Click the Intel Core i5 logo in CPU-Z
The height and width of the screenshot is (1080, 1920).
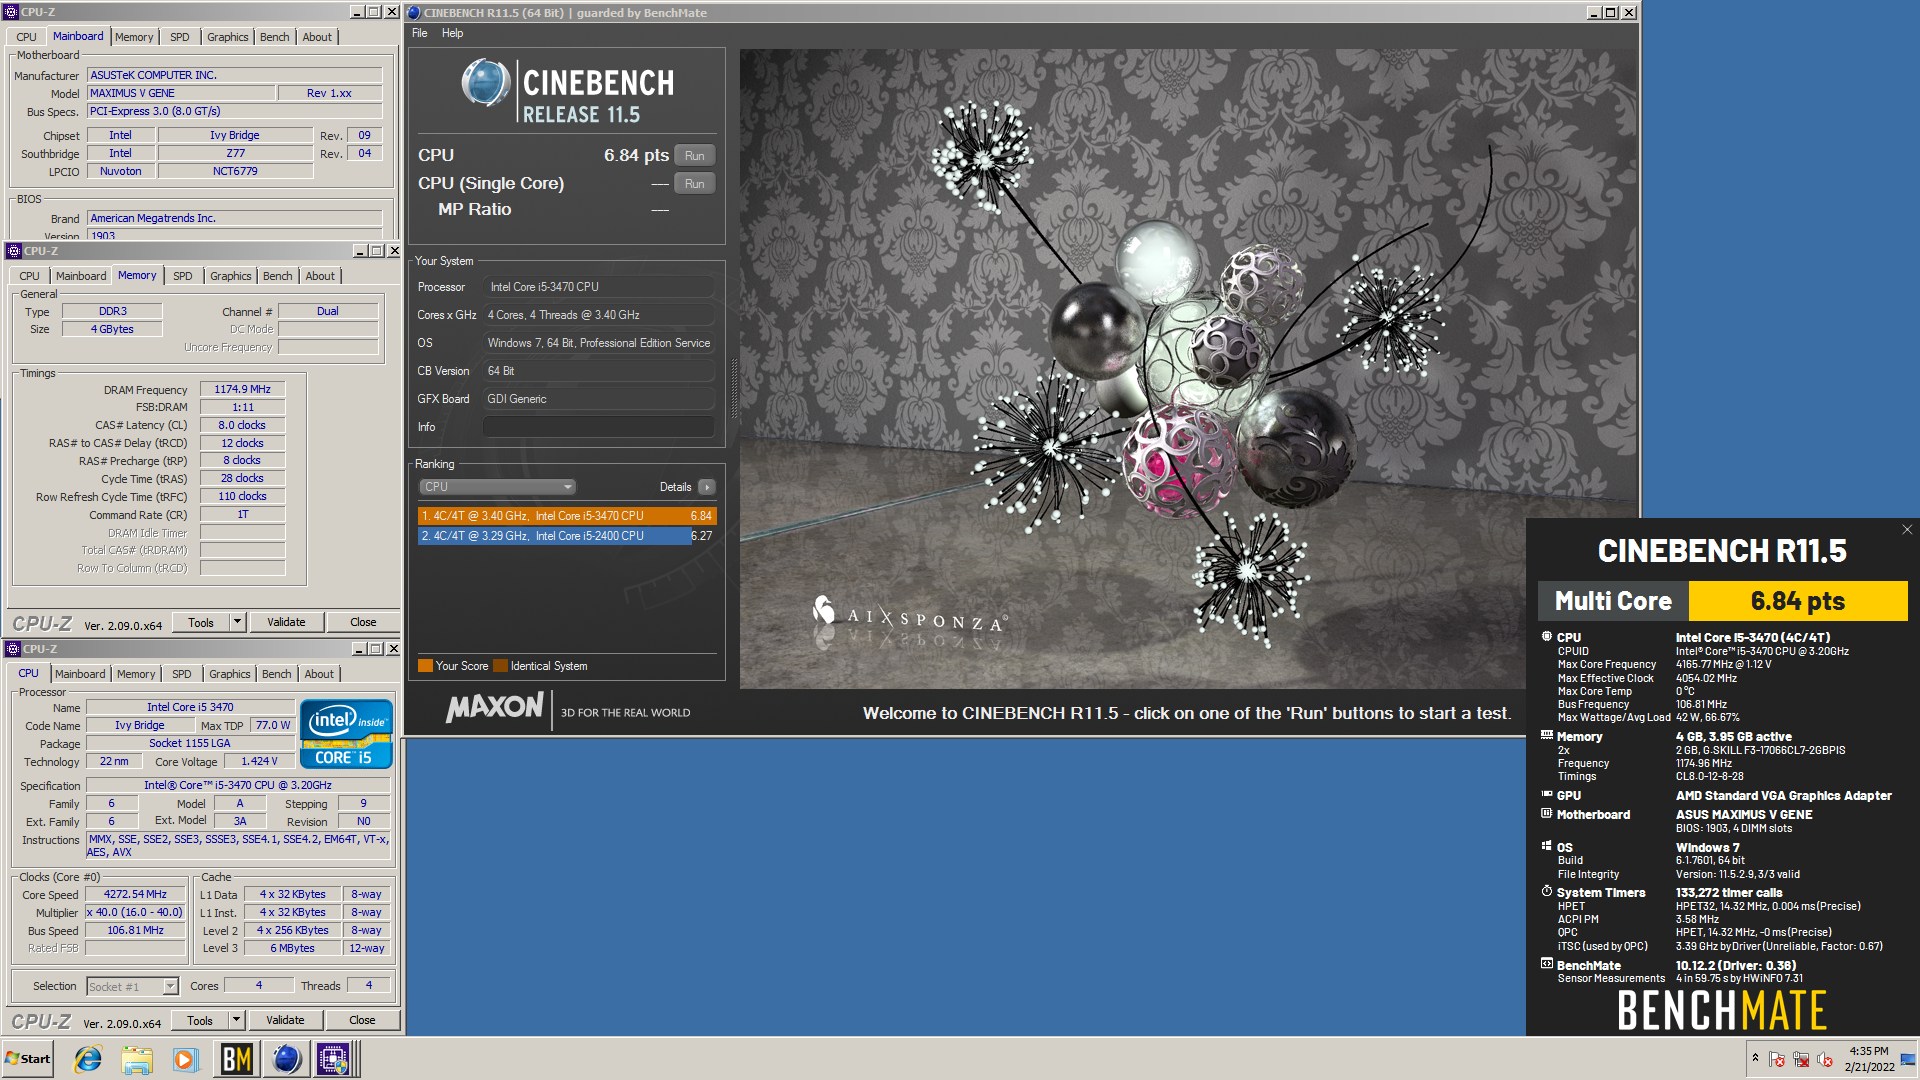[x=346, y=734]
